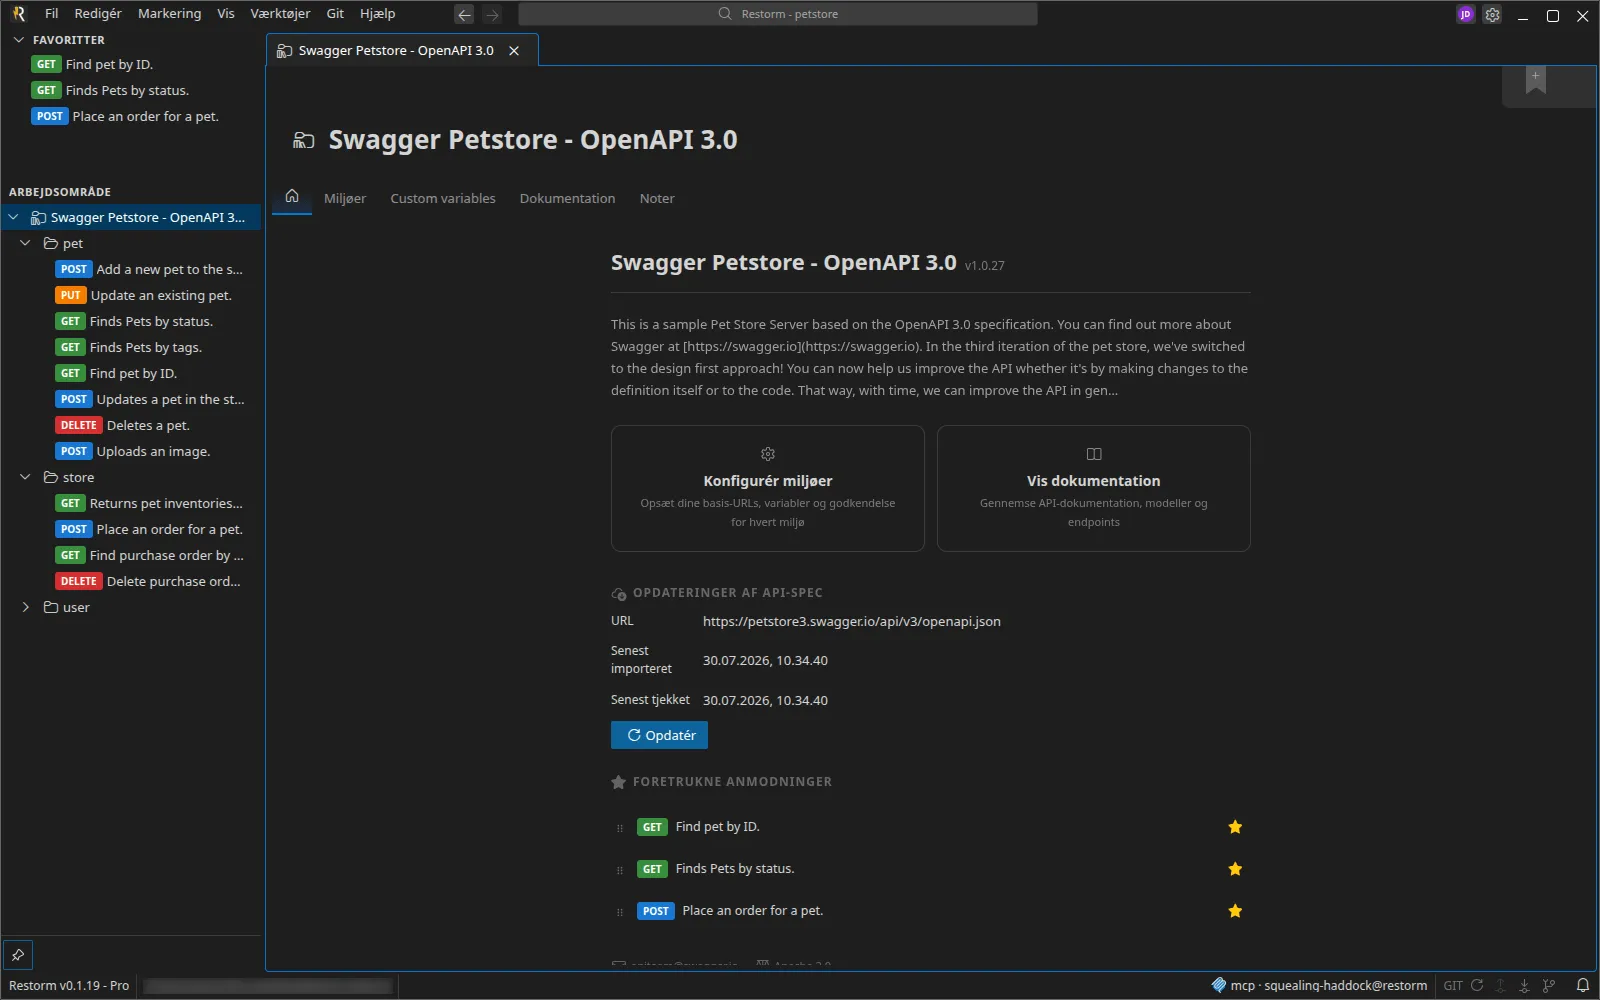1600x1000 pixels.
Task: Click the gear icon on Konfigurér miljøer card
Action: (768, 454)
